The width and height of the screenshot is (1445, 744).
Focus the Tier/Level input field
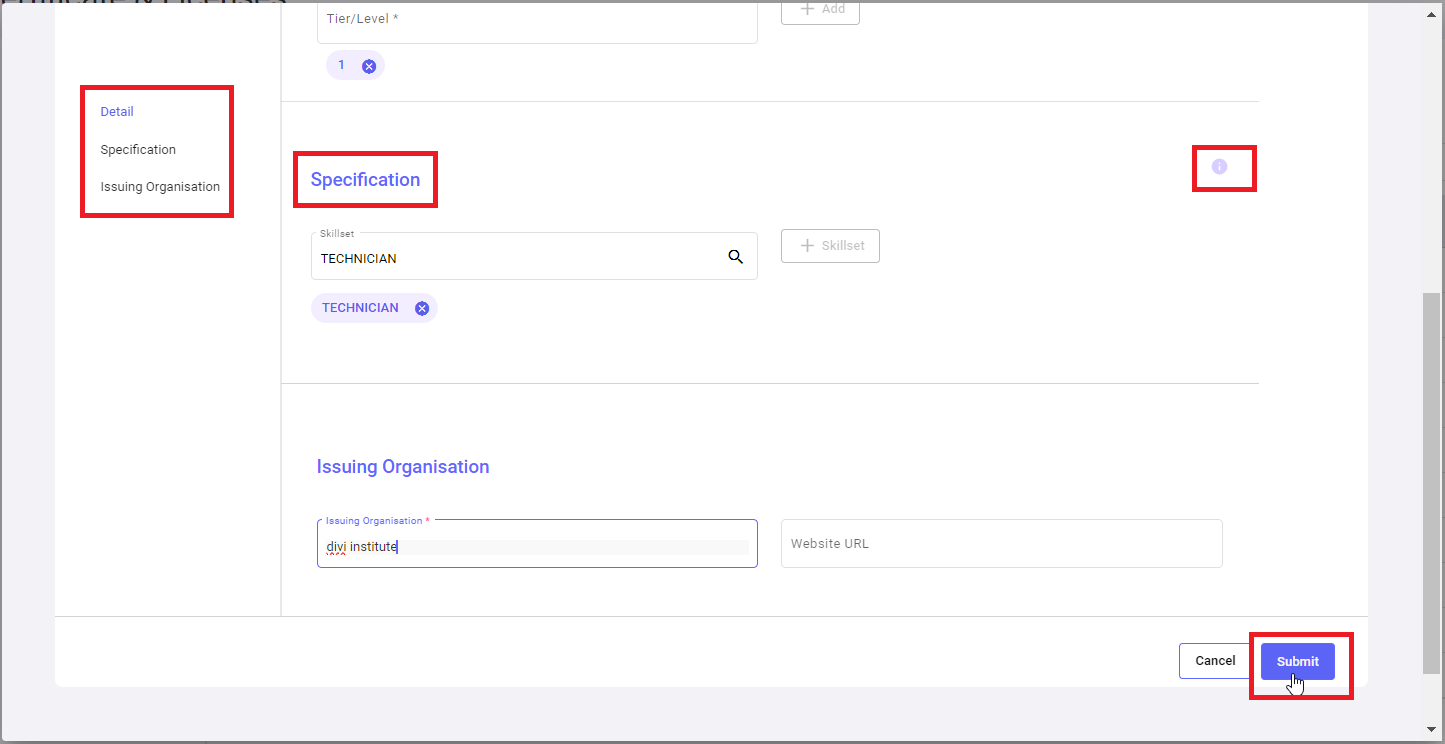click(537, 20)
